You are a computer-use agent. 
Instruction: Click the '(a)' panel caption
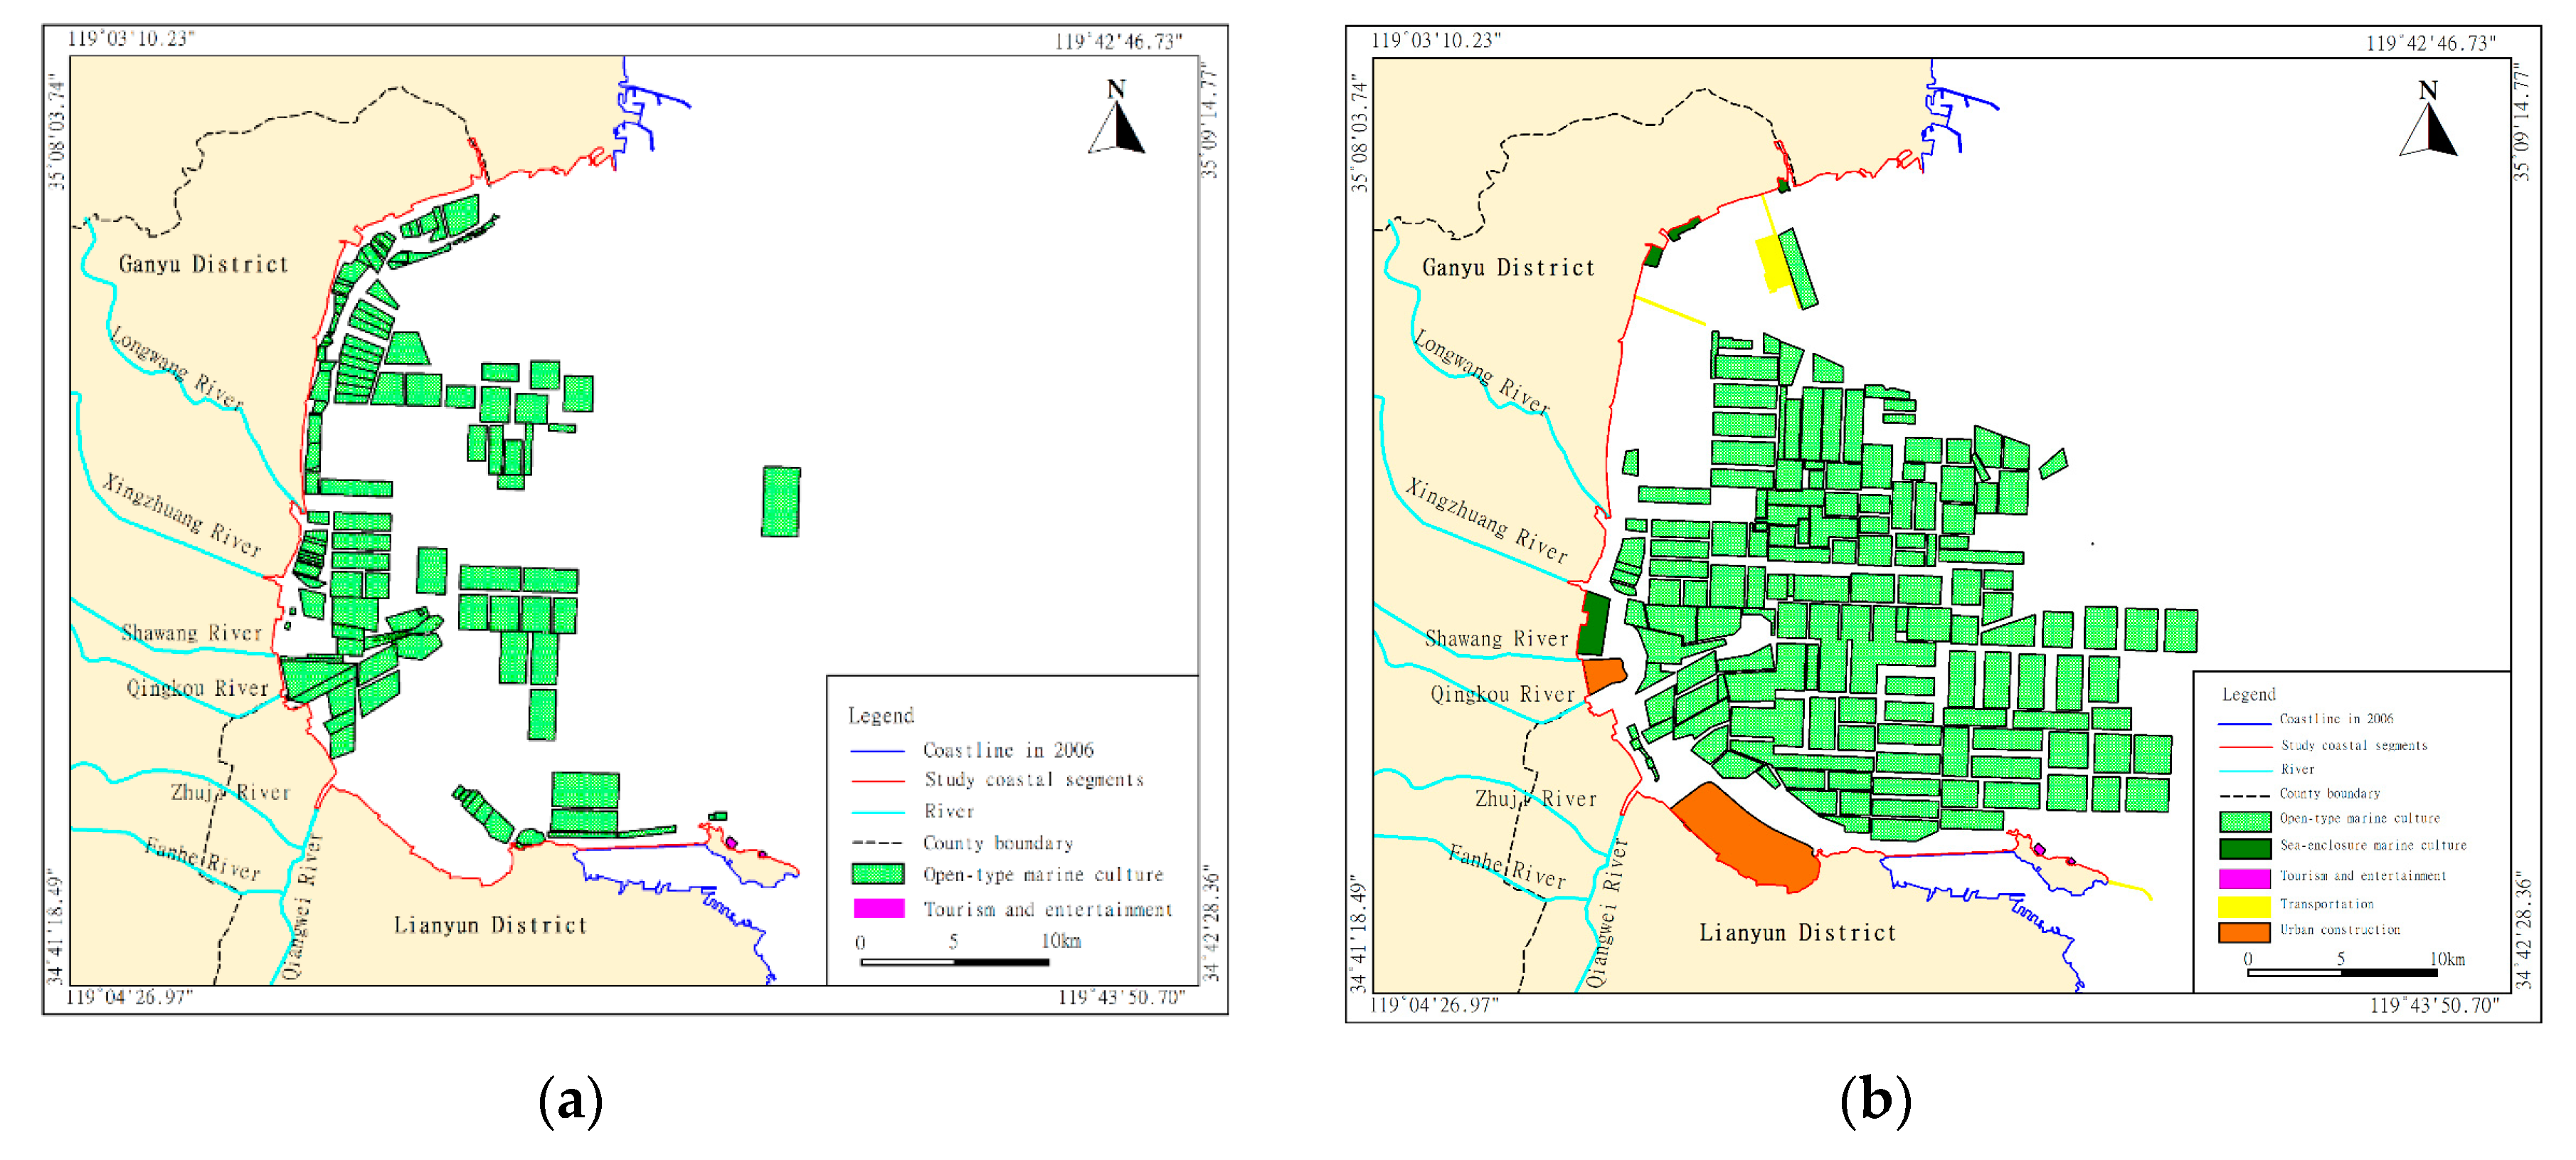[x=571, y=1100]
